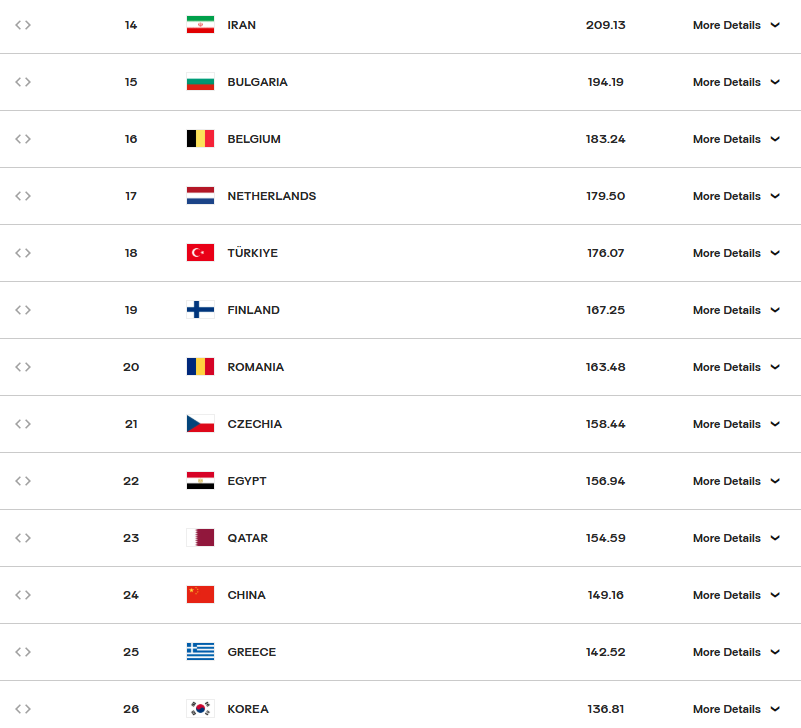Expand More Details for Iran

pos(736,25)
